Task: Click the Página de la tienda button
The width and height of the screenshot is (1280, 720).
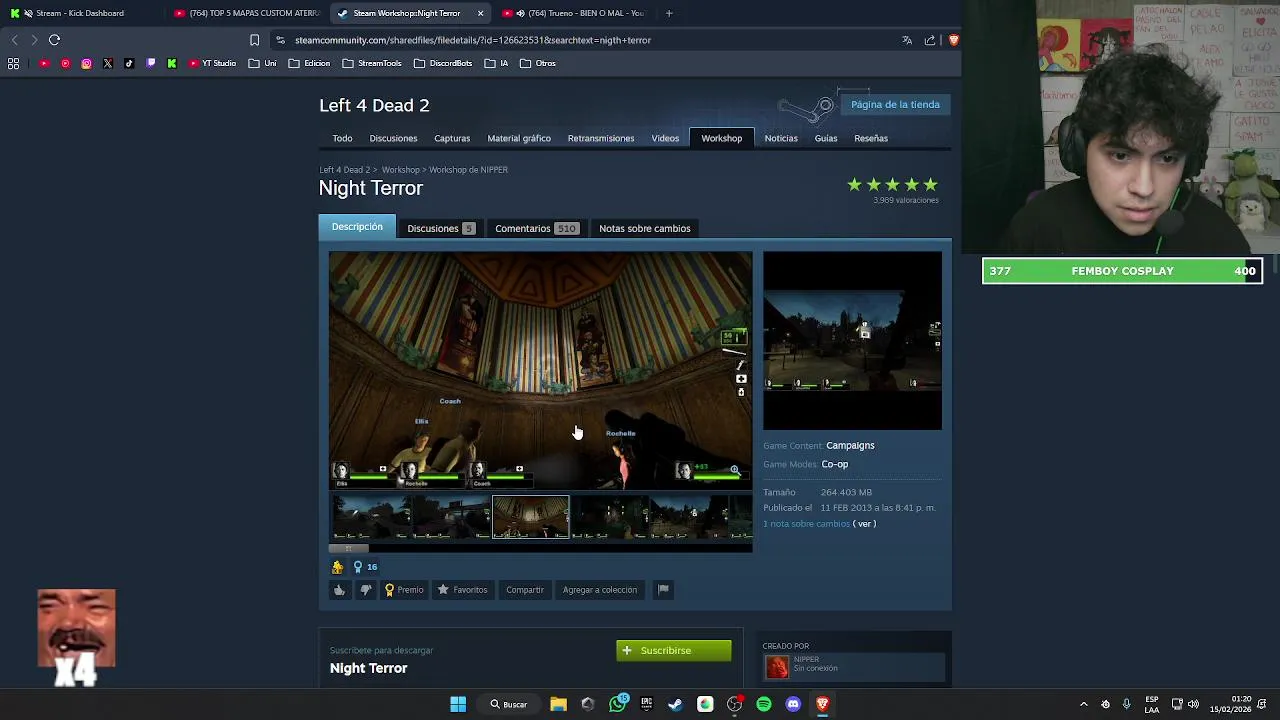Action: (x=895, y=104)
